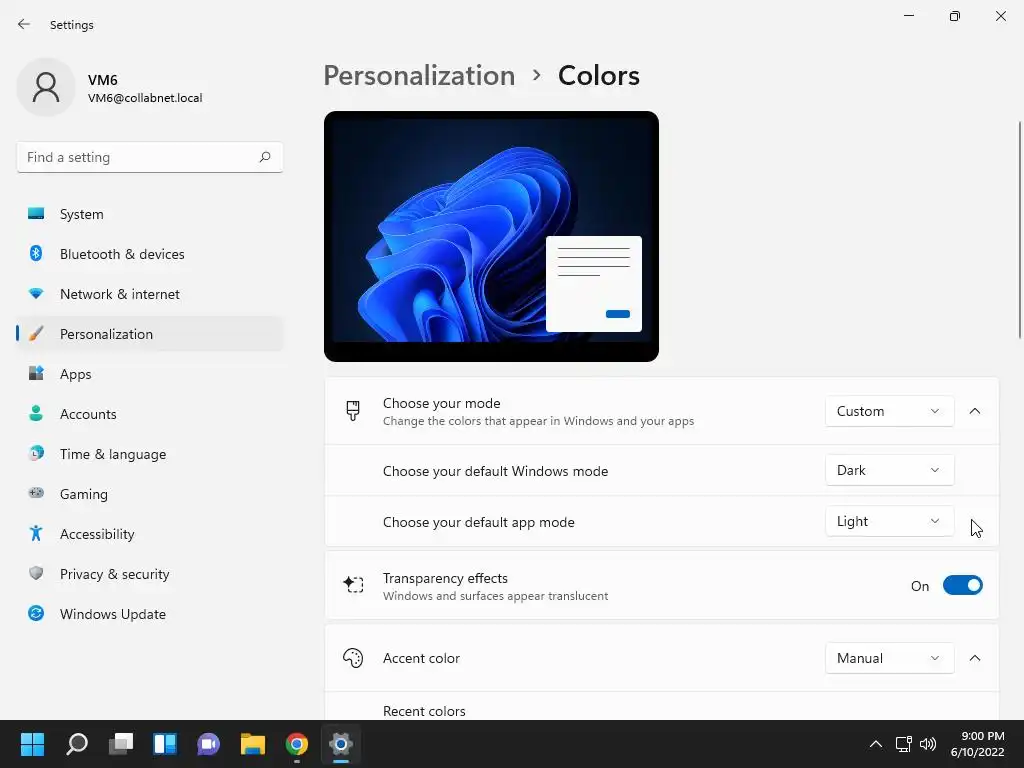1024x768 pixels.
Task: Click the Accent color palette icon
Action: pos(353,658)
